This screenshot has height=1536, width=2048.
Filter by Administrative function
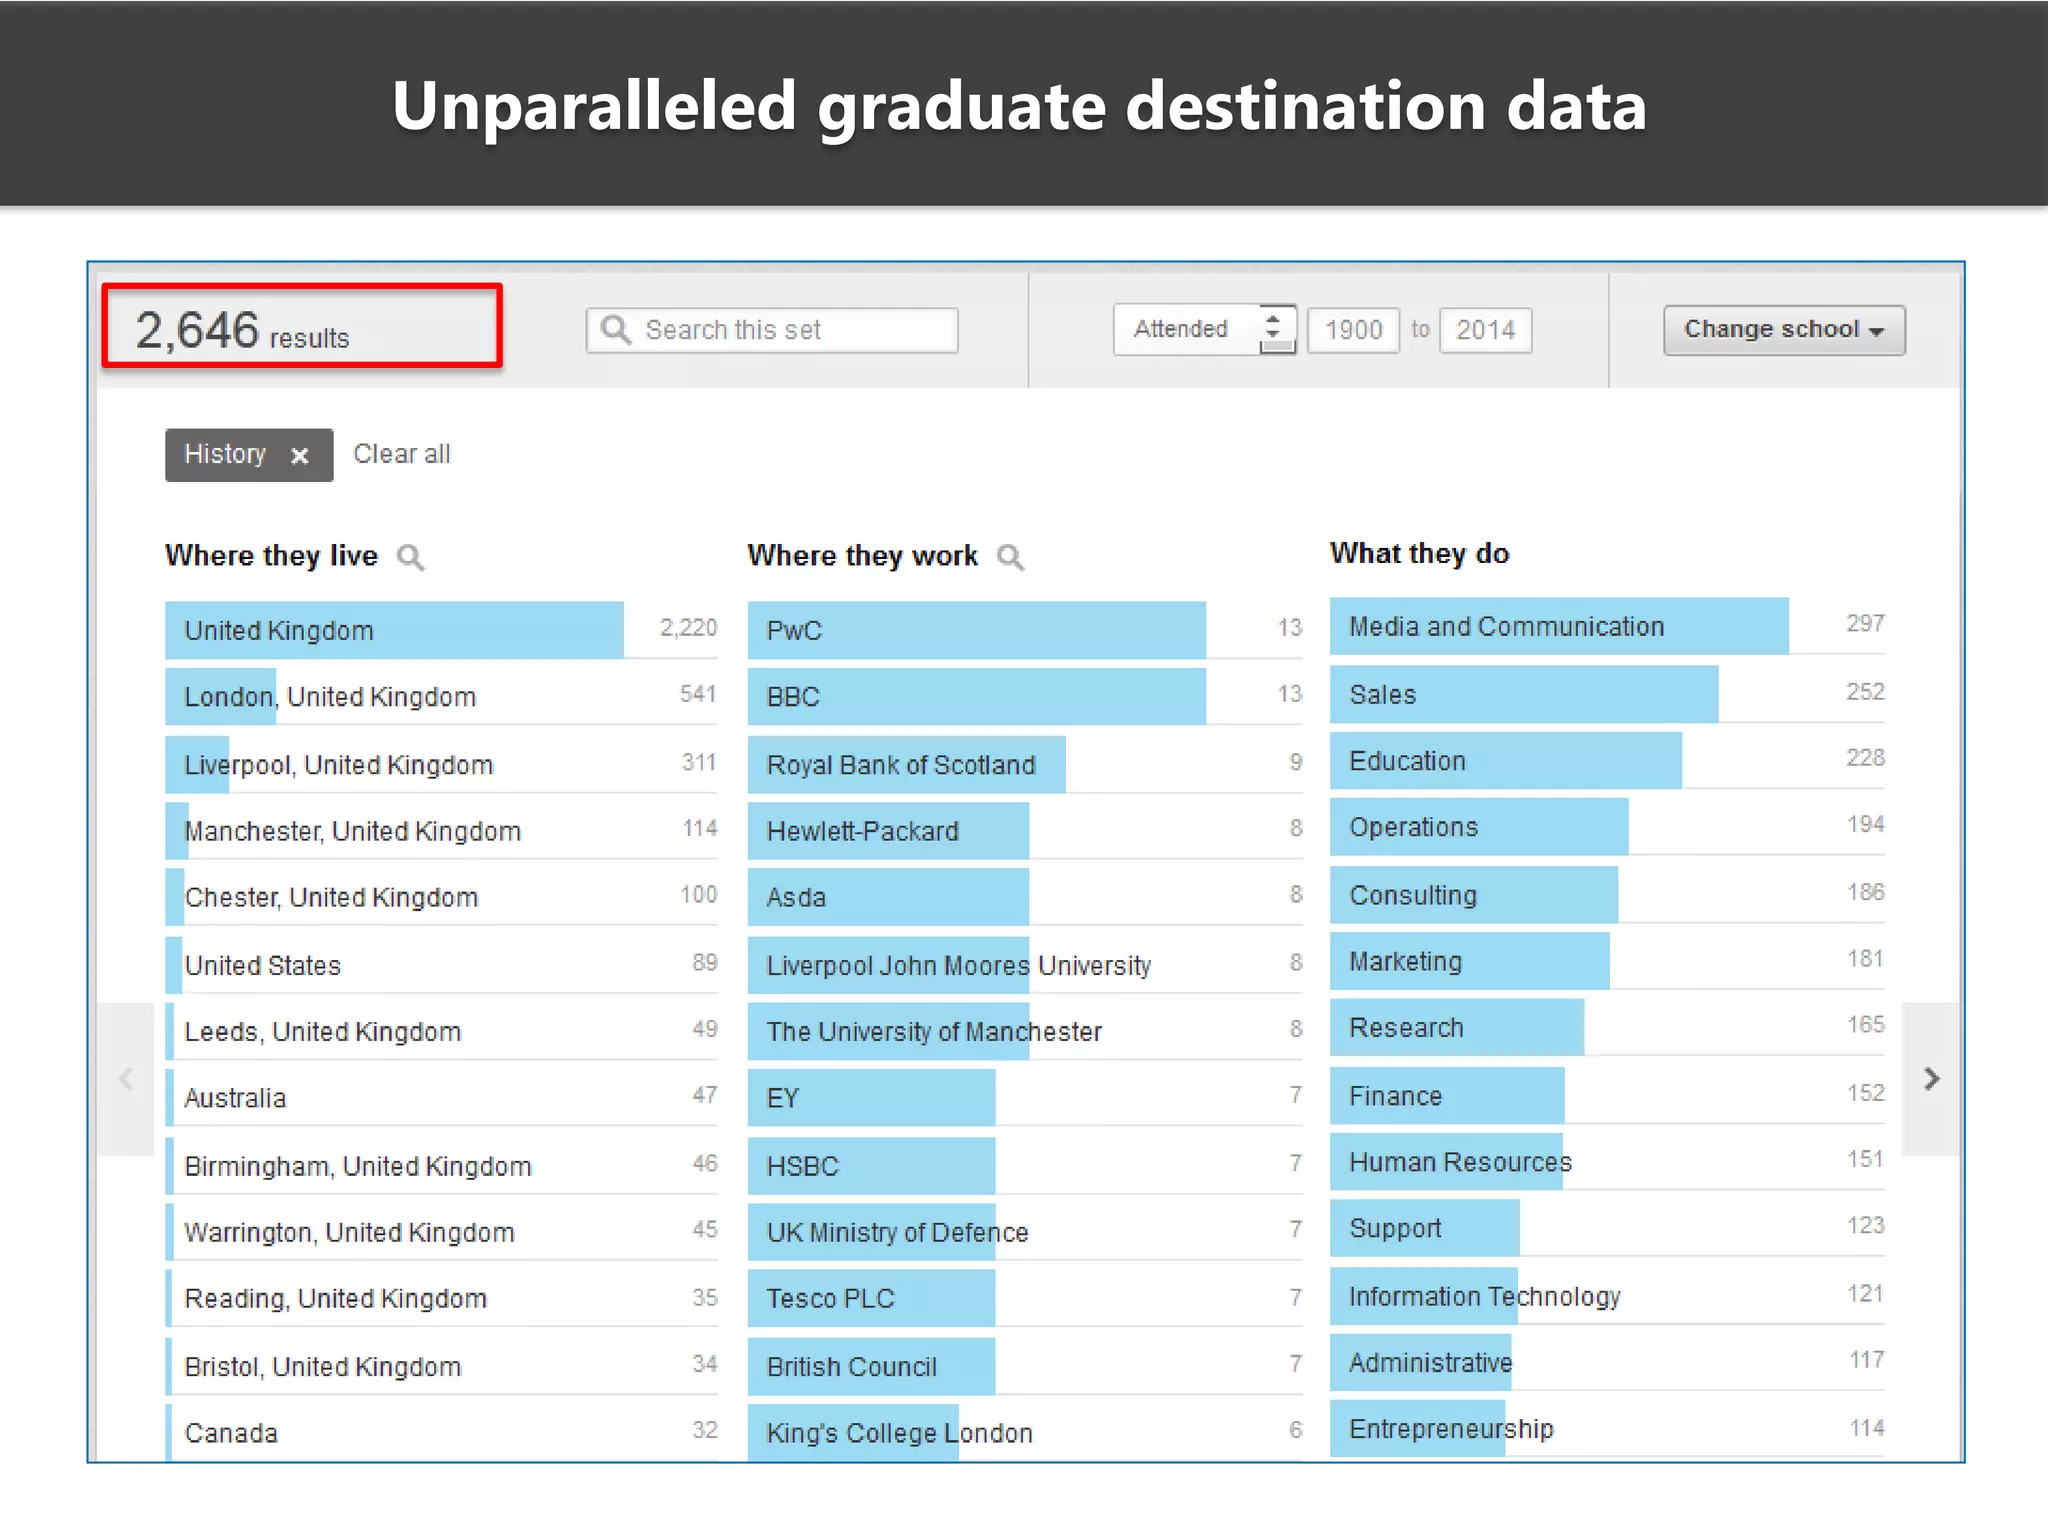click(1607, 1362)
